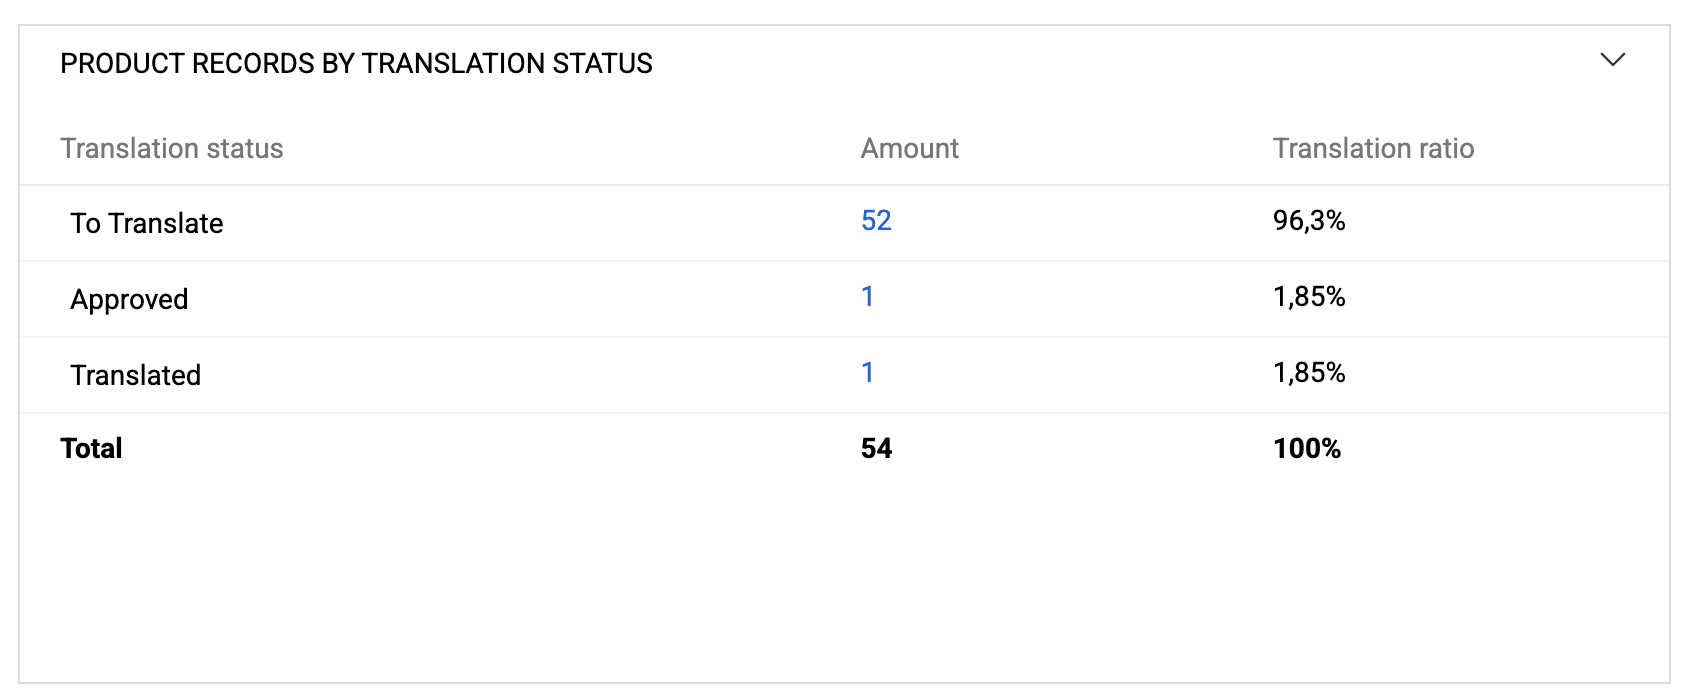Open the single Translated product record

(869, 371)
